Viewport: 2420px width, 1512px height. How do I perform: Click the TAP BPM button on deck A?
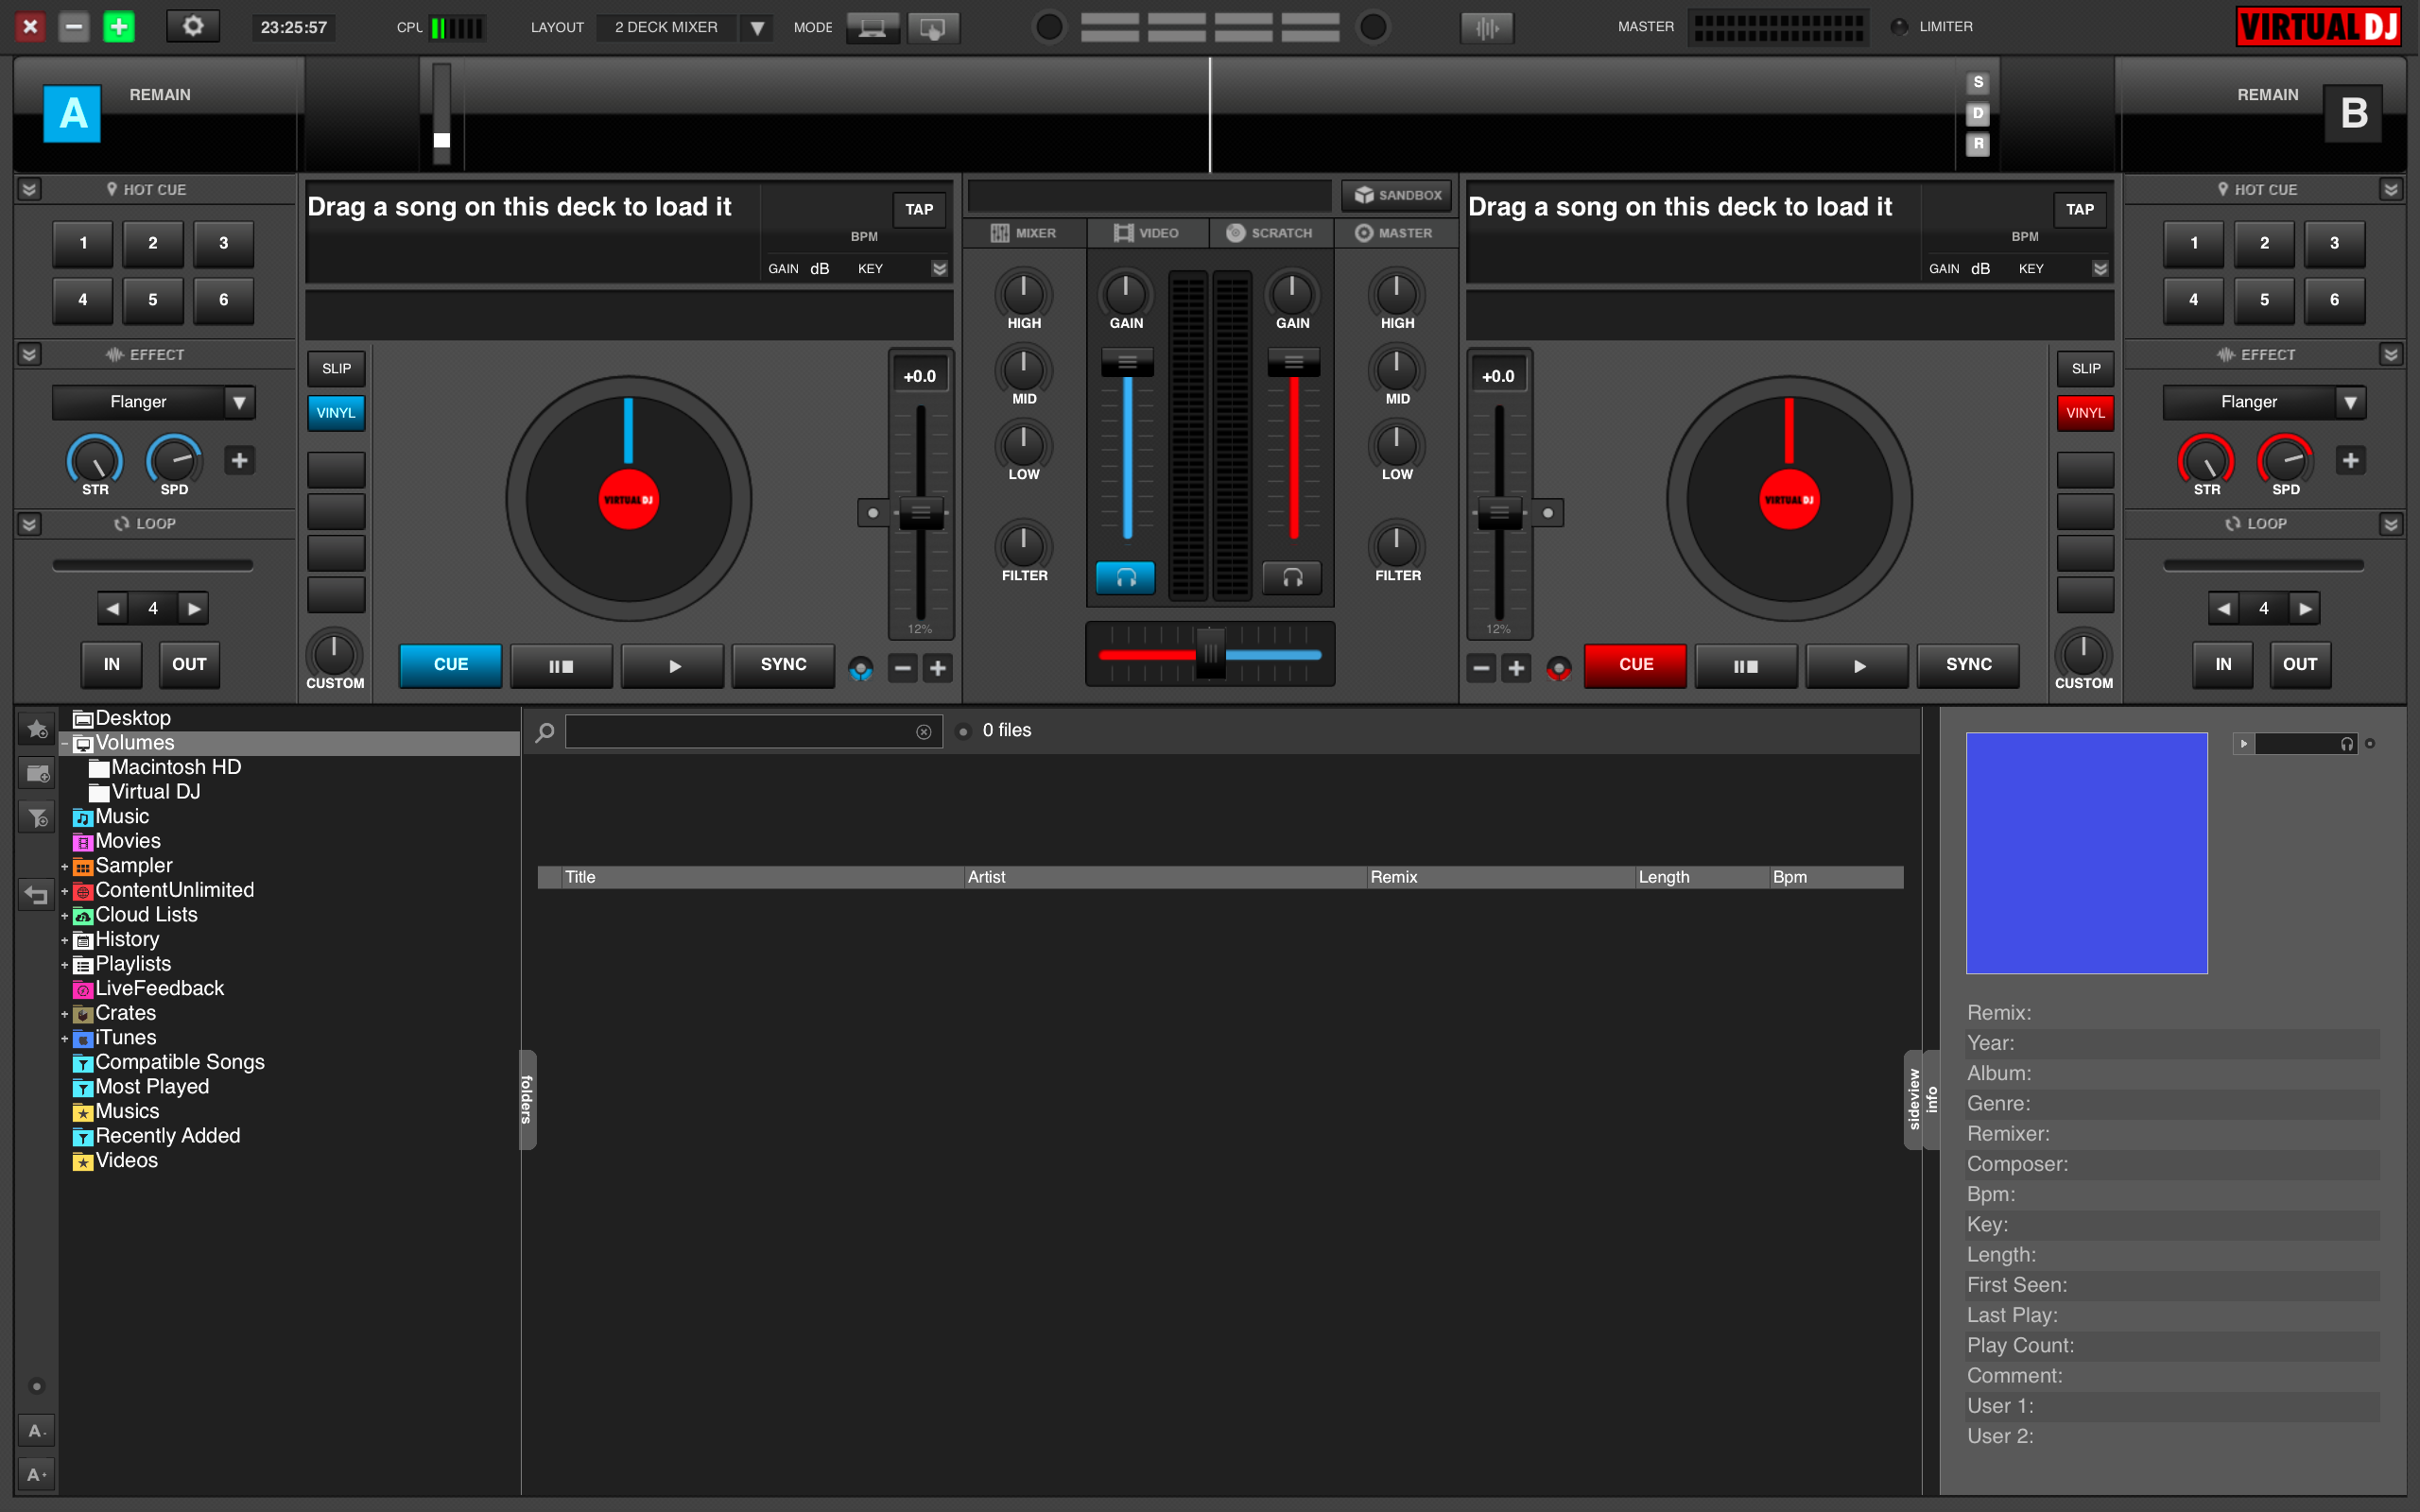[x=916, y=209]
